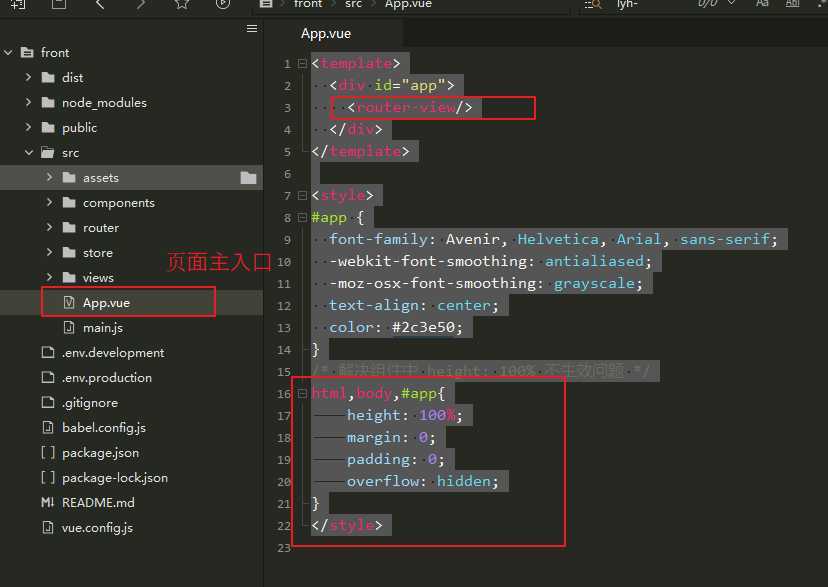Open README.md file name in tree
Image resolution: width=828 pixels, height=587 pixels.
98,503
